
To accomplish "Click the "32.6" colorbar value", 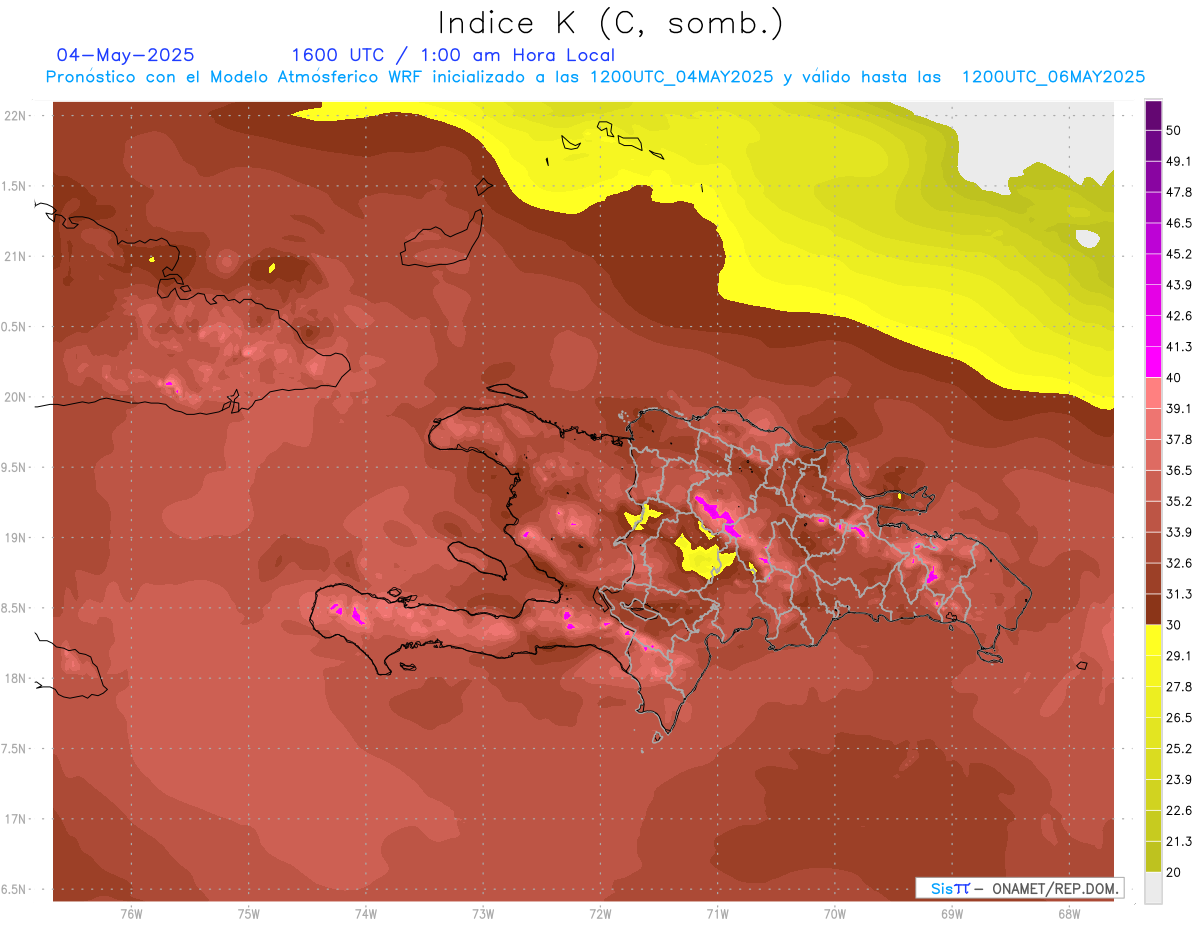I will [x=1179, y=563].
